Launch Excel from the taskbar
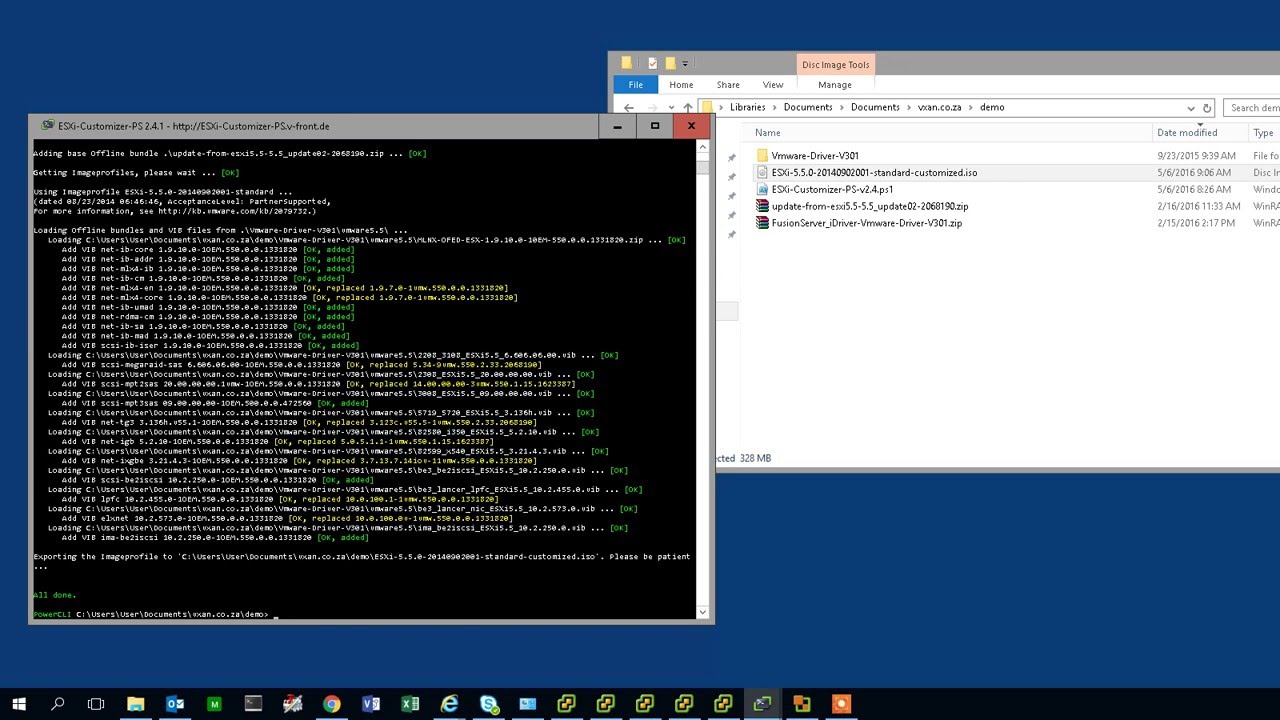The height and width of the screenshot is (720, 1280). 410,704
